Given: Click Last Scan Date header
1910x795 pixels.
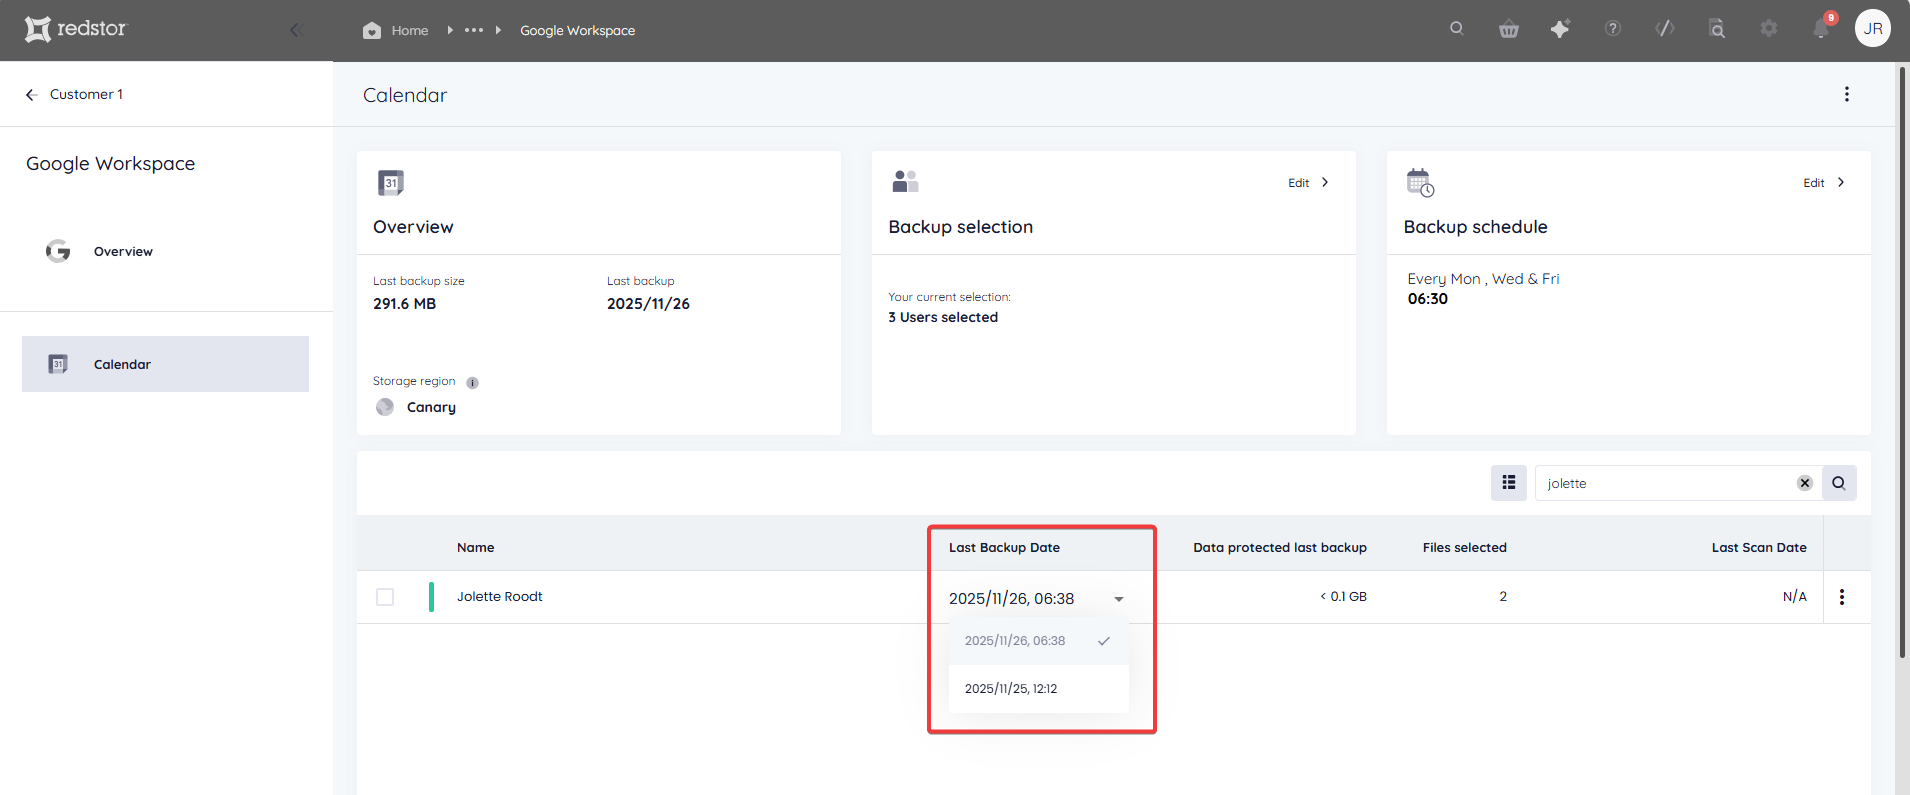Looking at the screenshot, I should (1759, 548).
